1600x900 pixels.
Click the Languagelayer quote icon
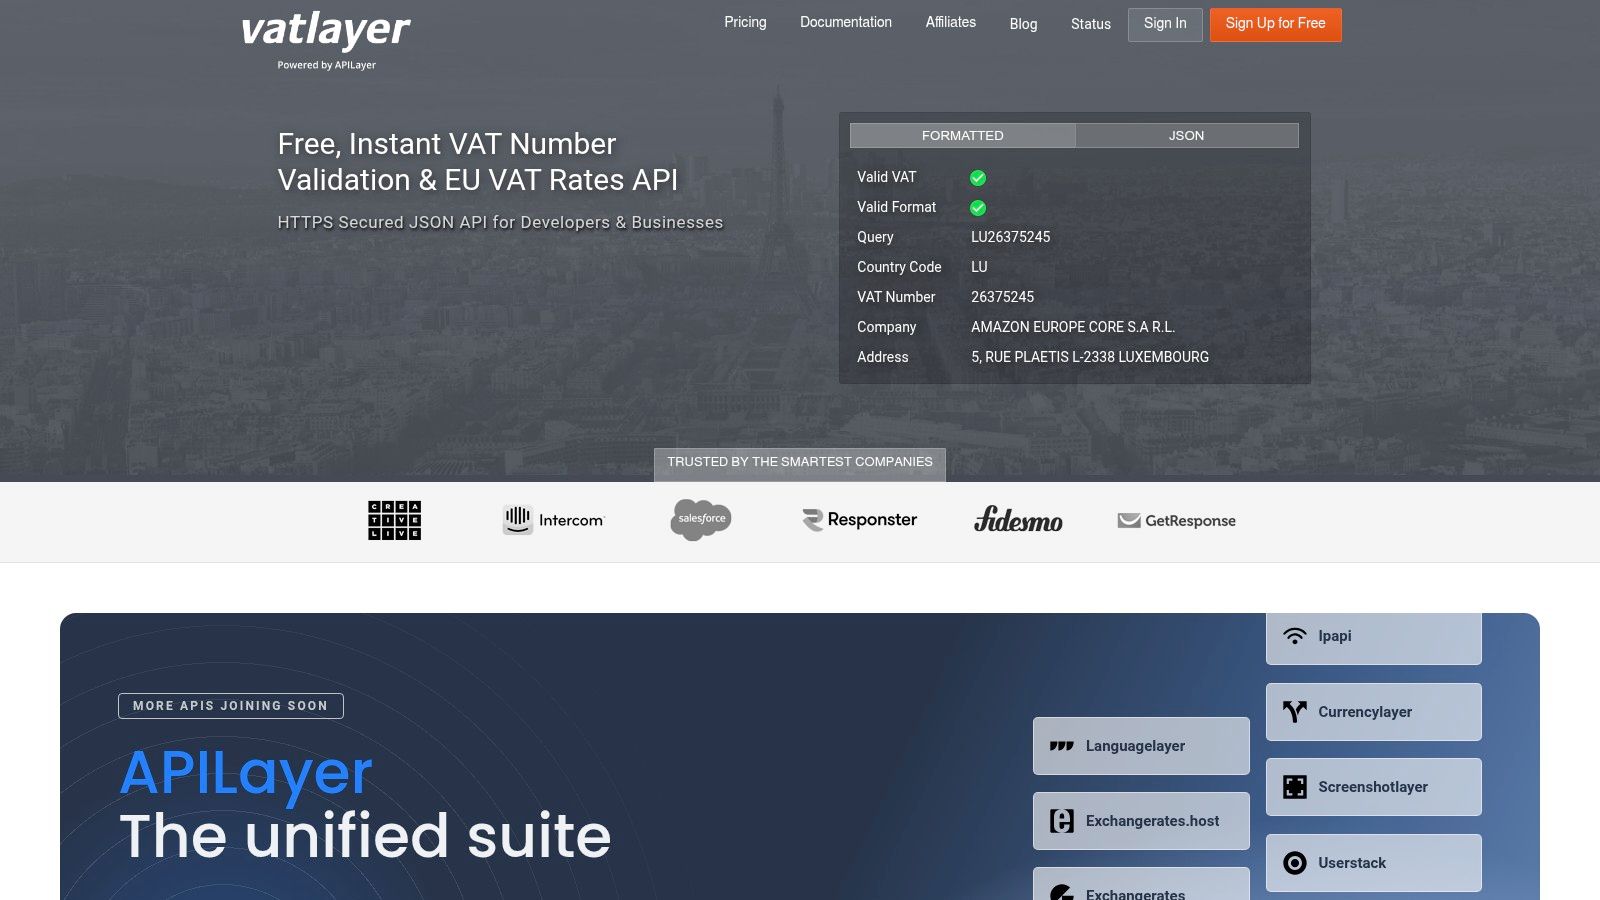tap(1062, 746)
